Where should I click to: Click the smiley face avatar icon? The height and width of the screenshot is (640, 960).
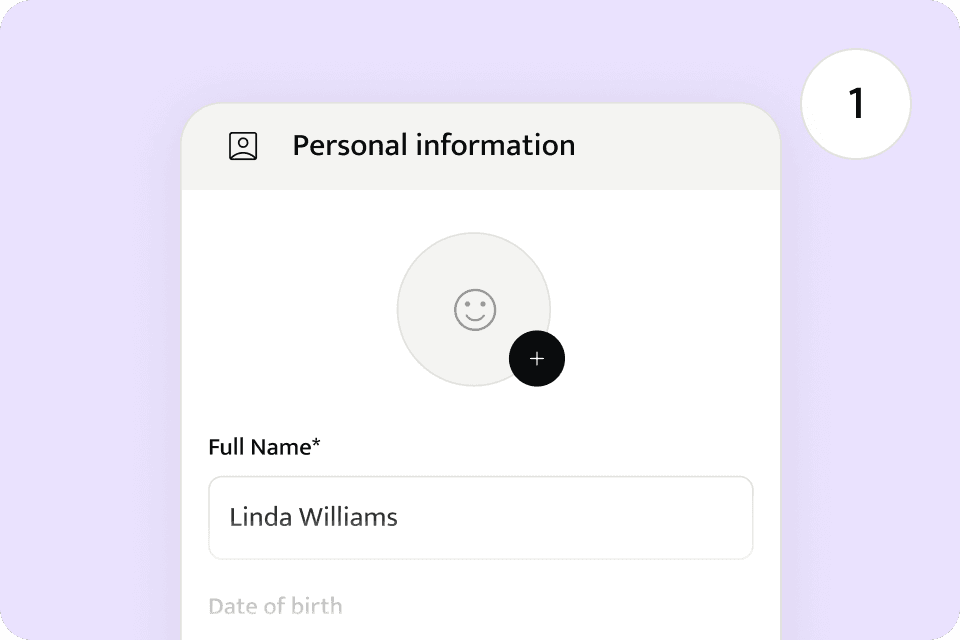pos(474,309)
